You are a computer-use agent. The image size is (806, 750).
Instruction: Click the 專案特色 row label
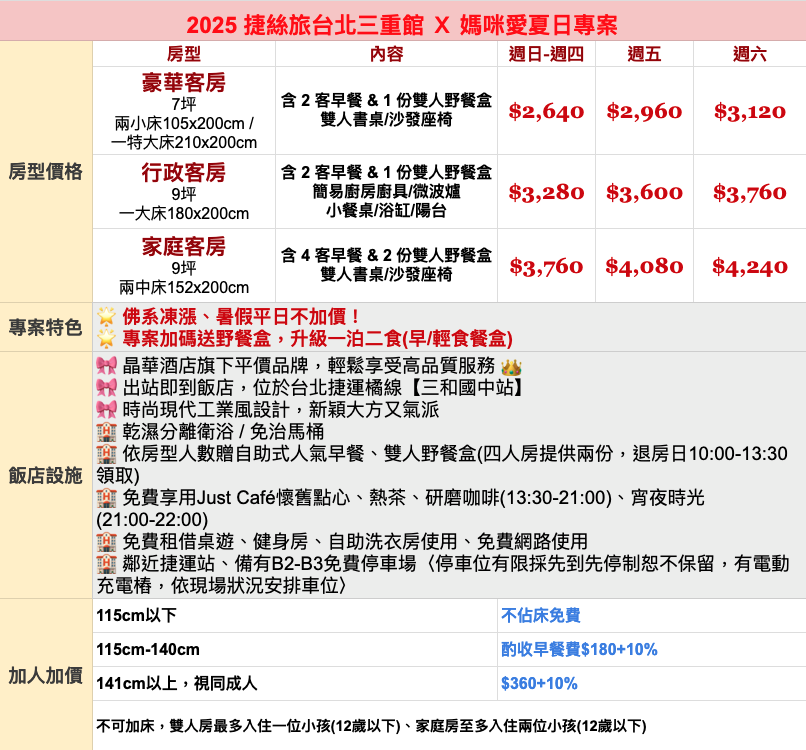46,327
